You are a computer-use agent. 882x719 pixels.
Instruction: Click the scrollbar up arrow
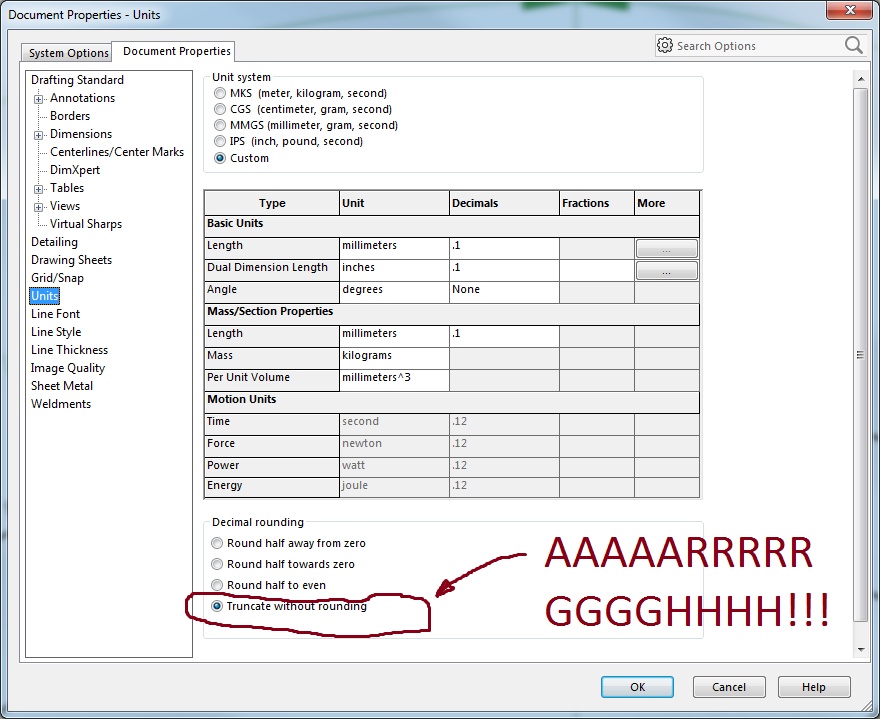click(x=860, y=79)
